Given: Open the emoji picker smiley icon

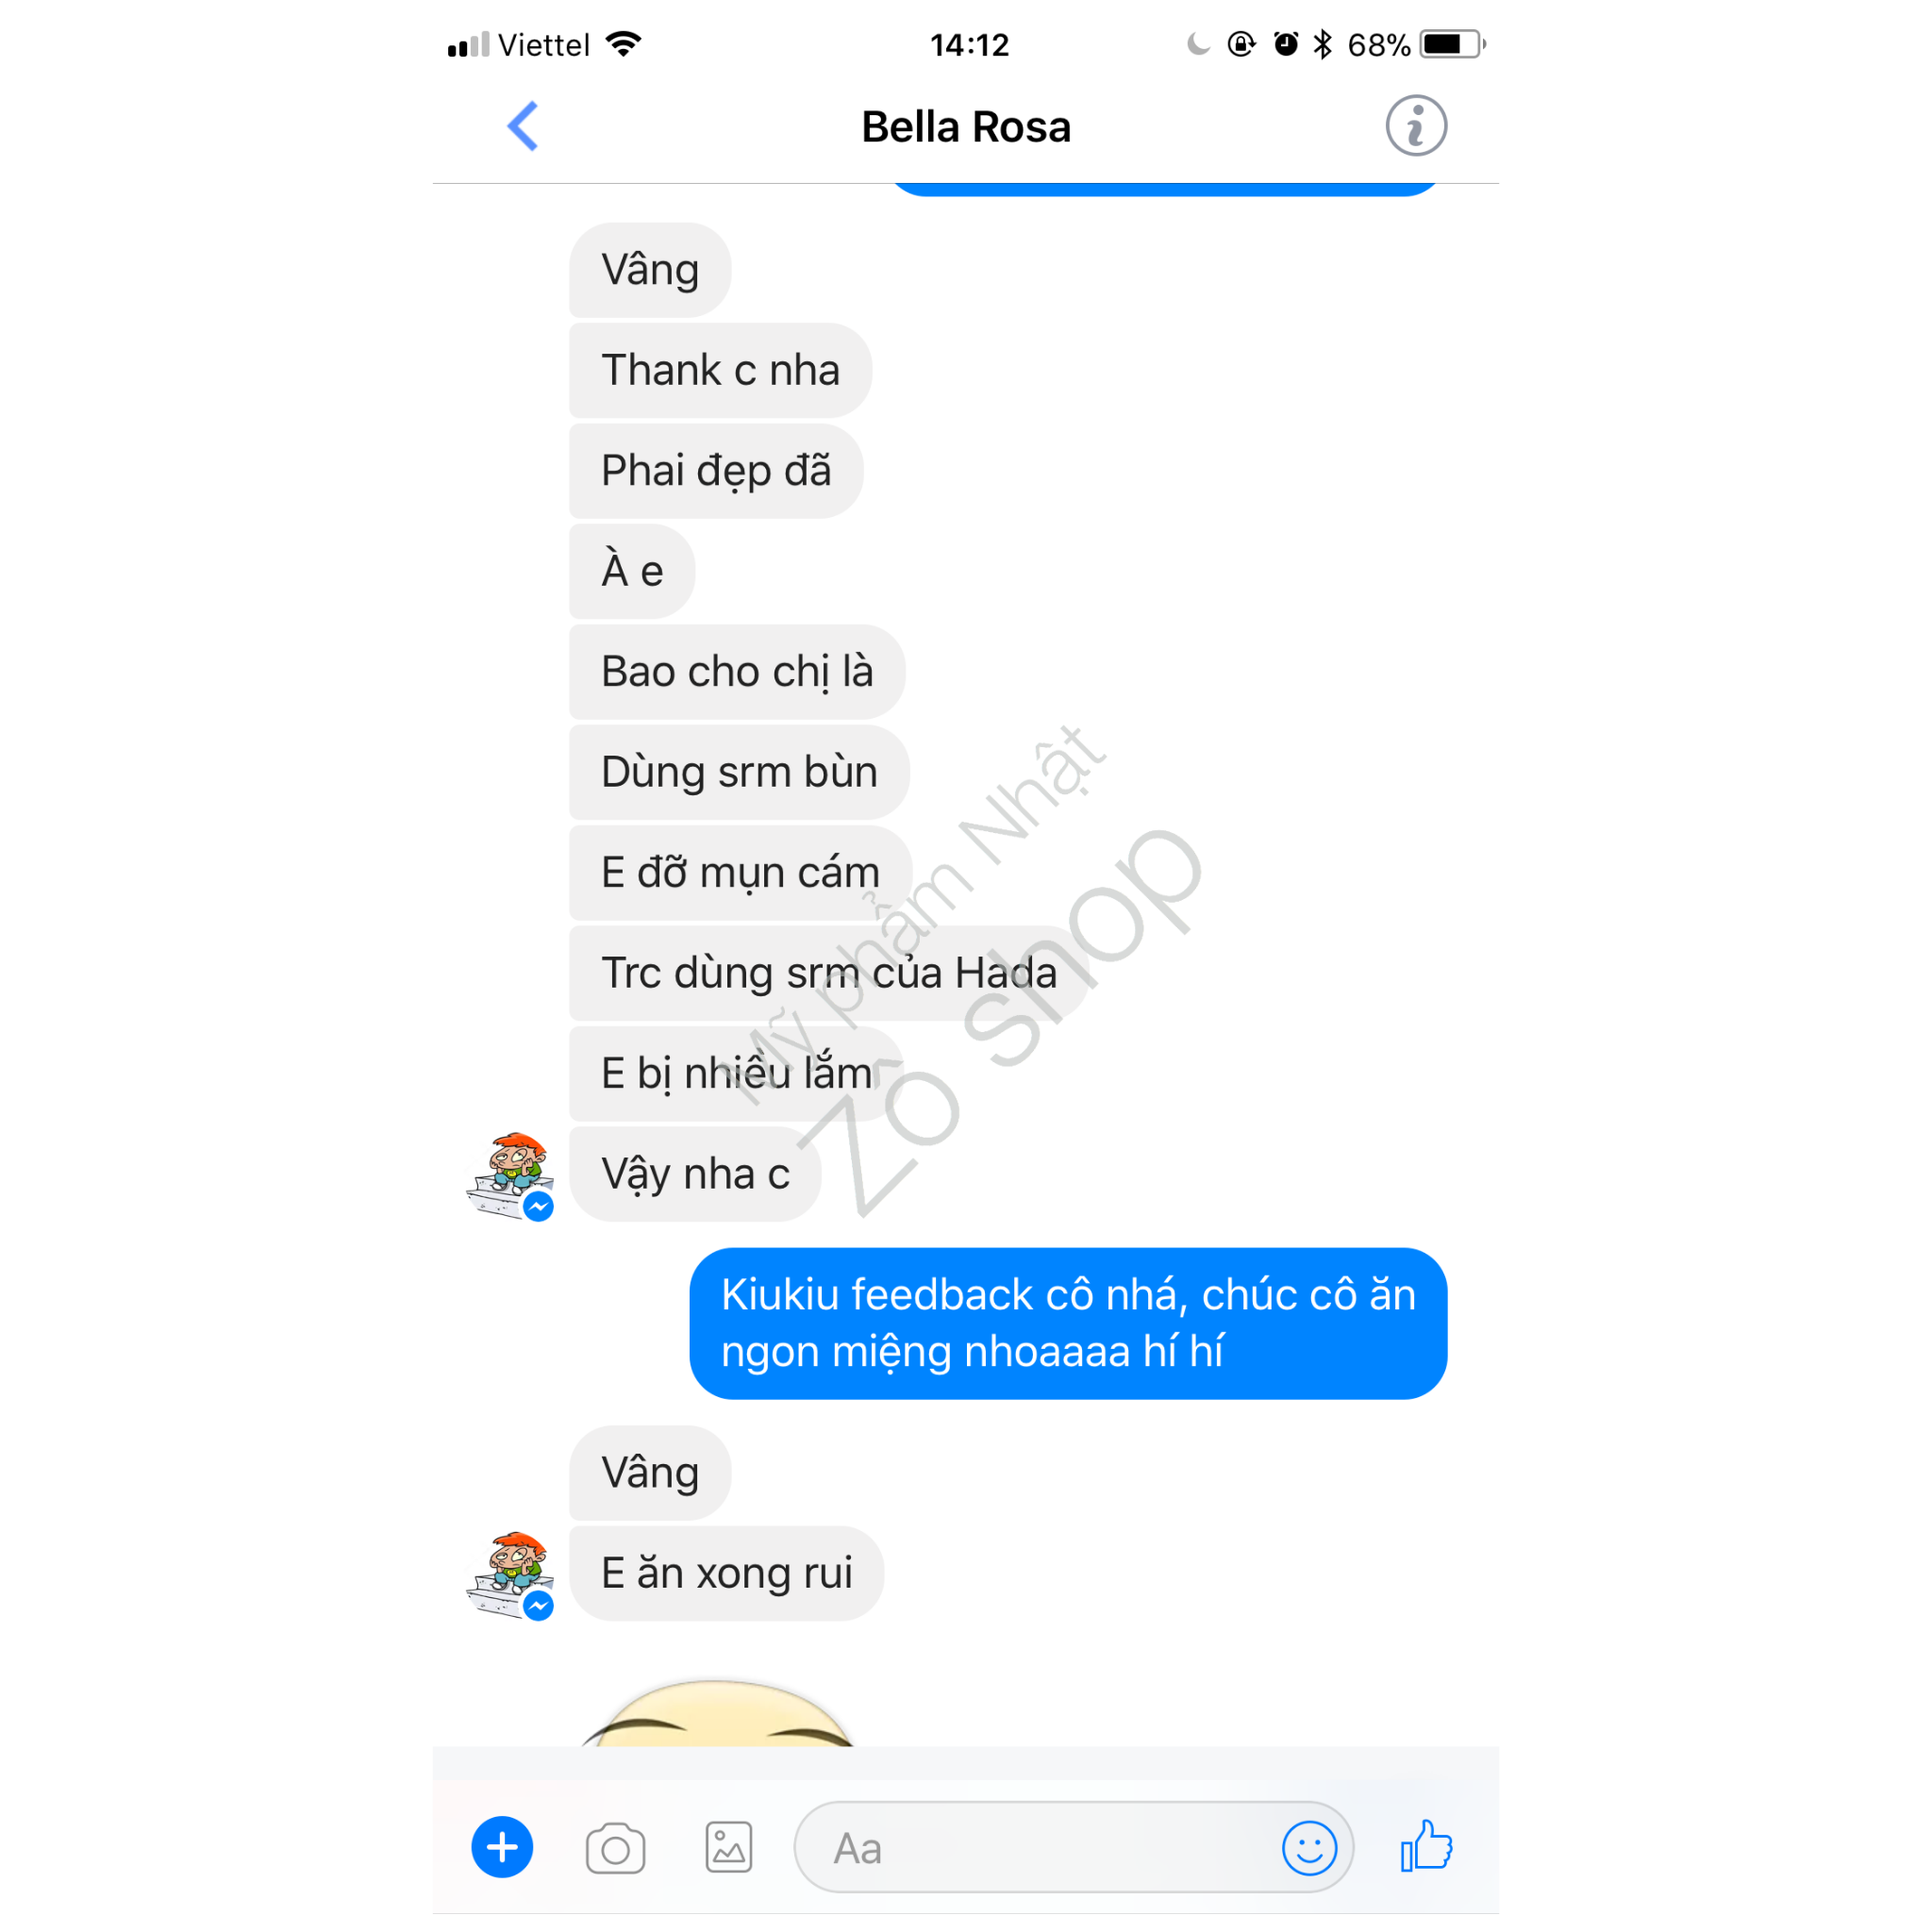Looking at the screenshot, I should [1309, 1847].
